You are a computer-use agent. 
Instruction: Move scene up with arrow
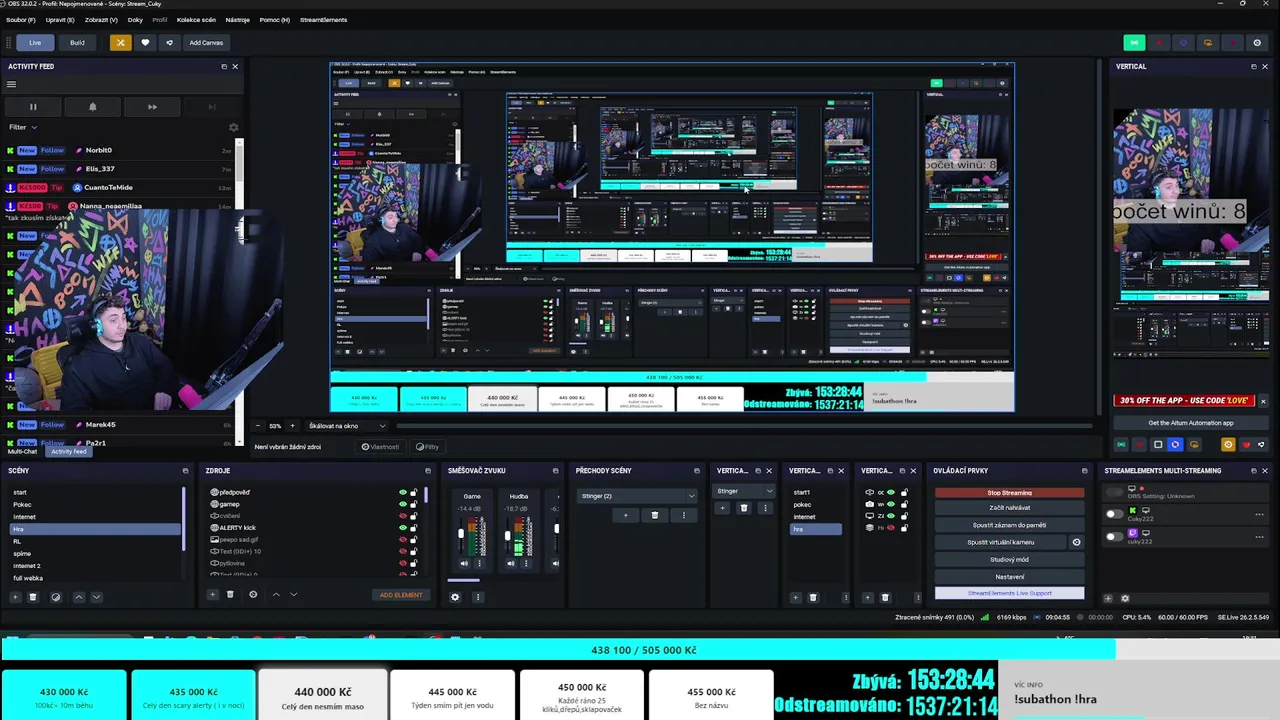79,597
